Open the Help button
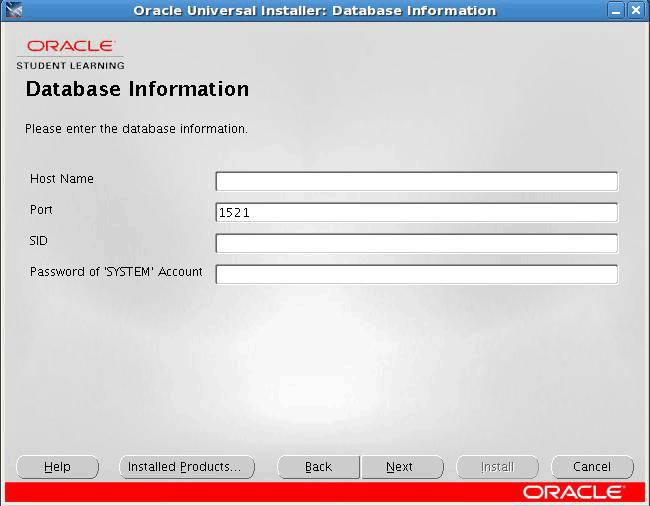The image size is (650, 506). [x=58, y=467]
